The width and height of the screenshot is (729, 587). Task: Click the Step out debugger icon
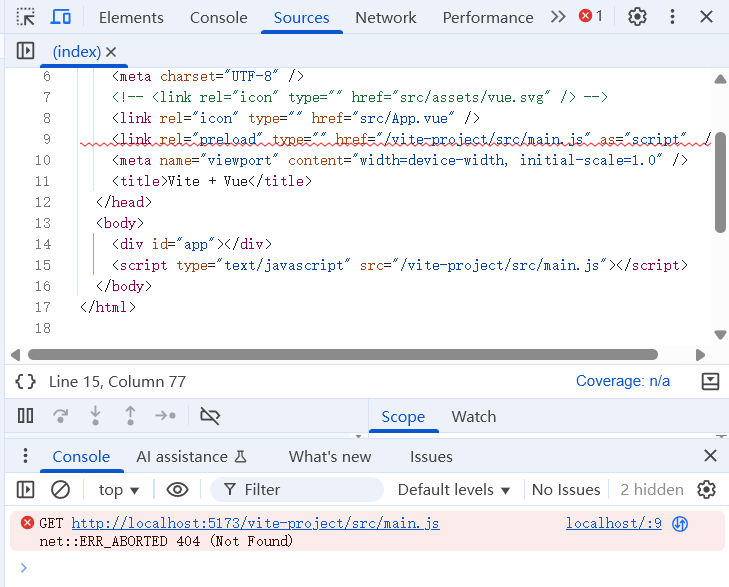(x=131, y=416)
